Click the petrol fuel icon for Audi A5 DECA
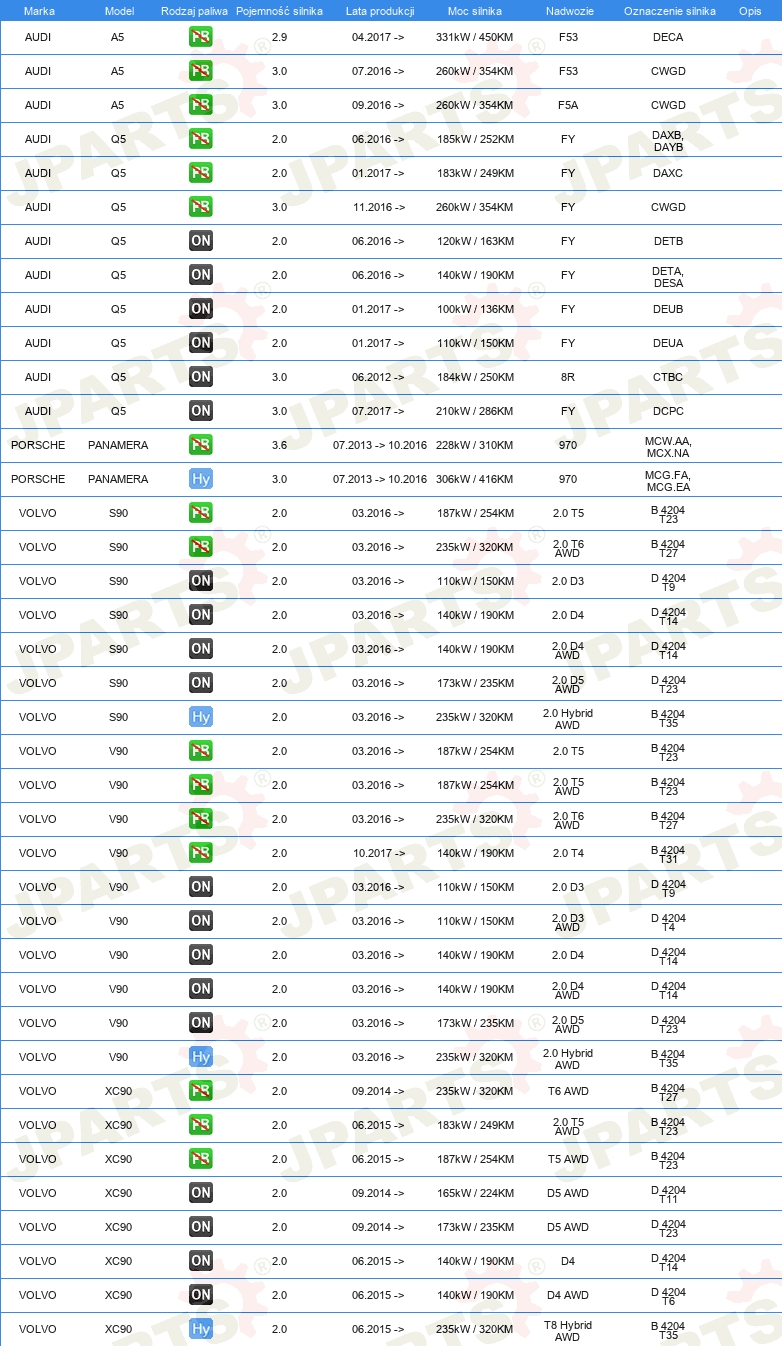The image size is (782, 1346). click(x=201, y=37)
